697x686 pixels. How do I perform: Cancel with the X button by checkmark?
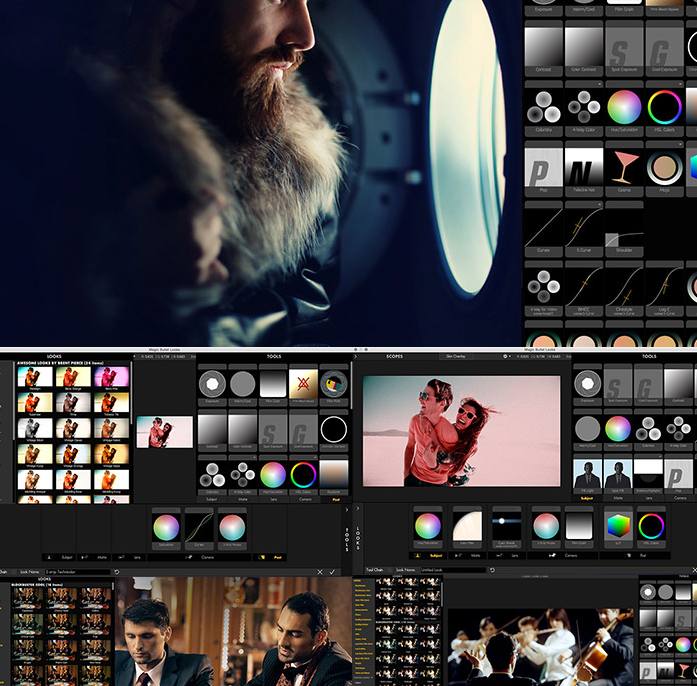click(x=319, y=571)
